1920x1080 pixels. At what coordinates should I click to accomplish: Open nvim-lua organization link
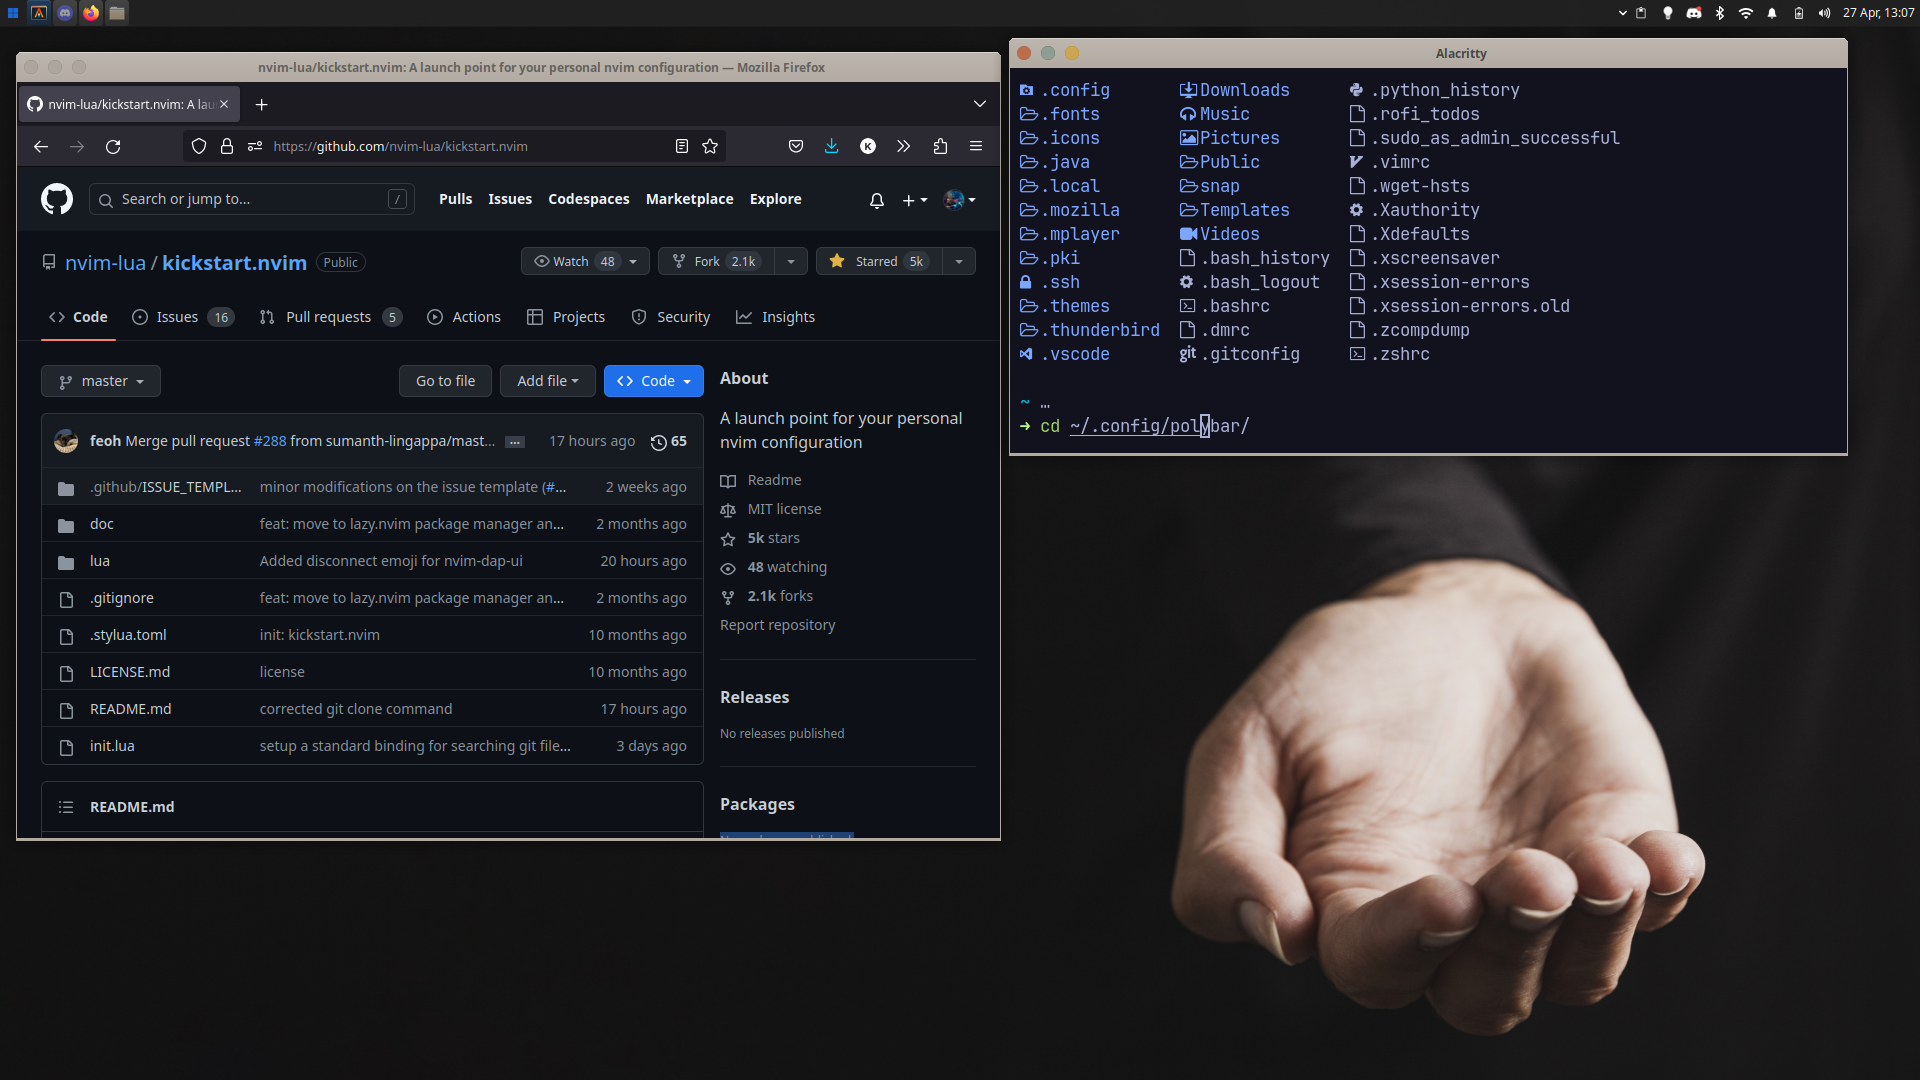(x=105, y=263)
